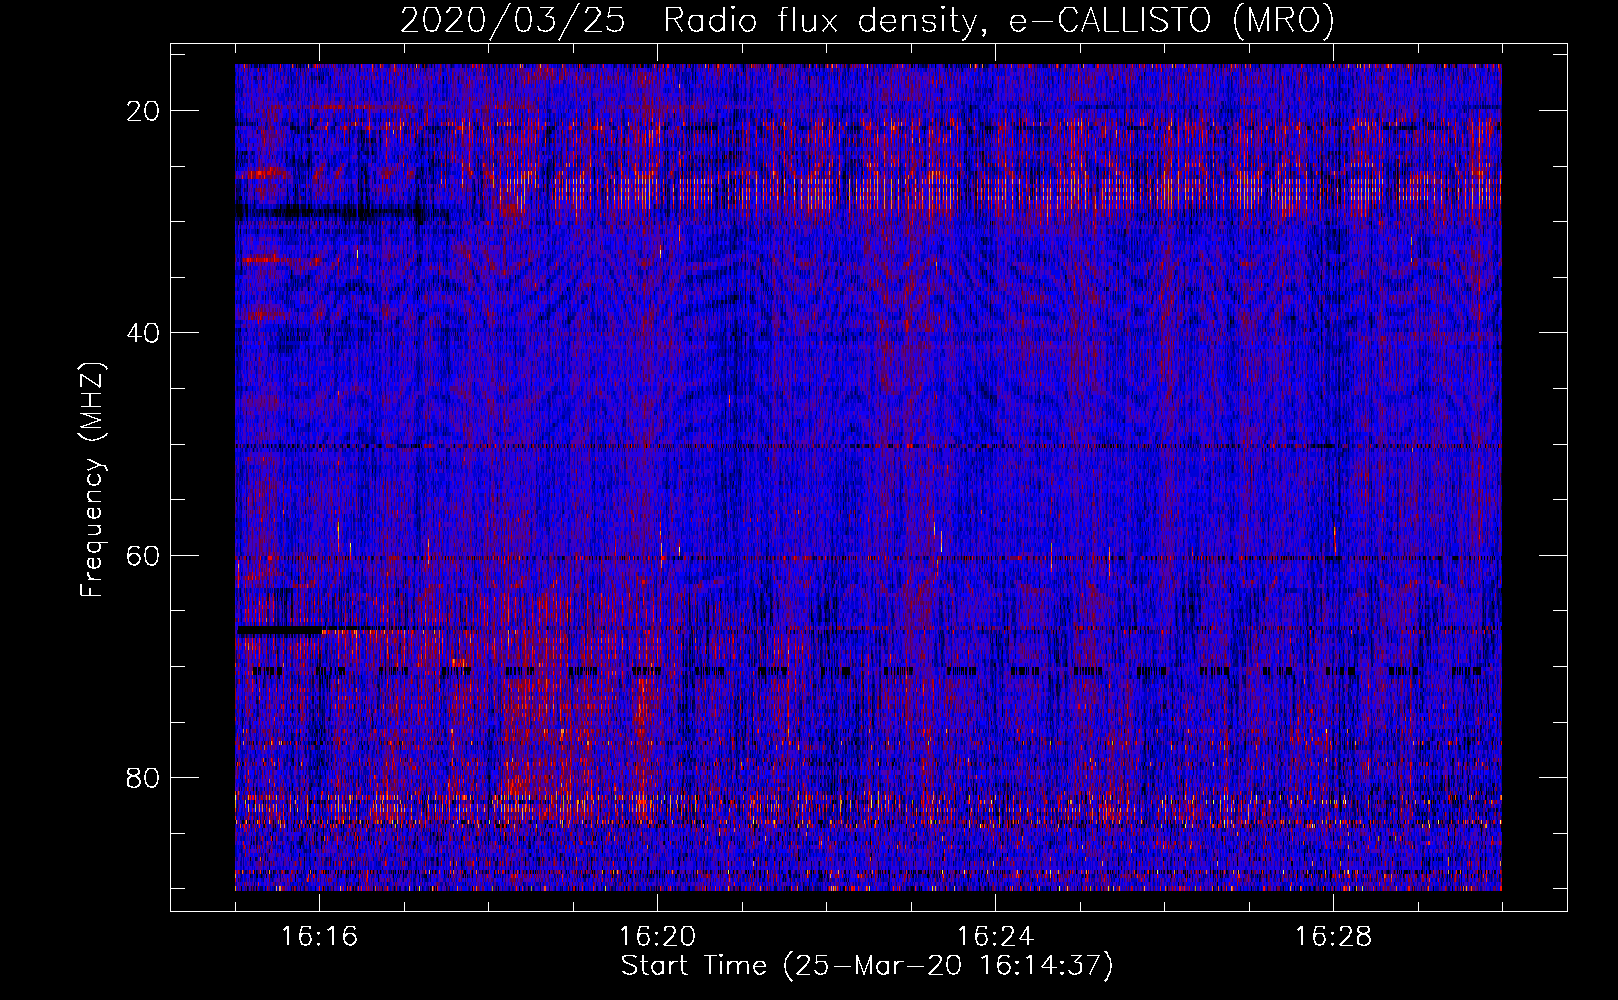Click the 16:28 time tick label
The image size is (1618, 1000).
coord(1333,937)
